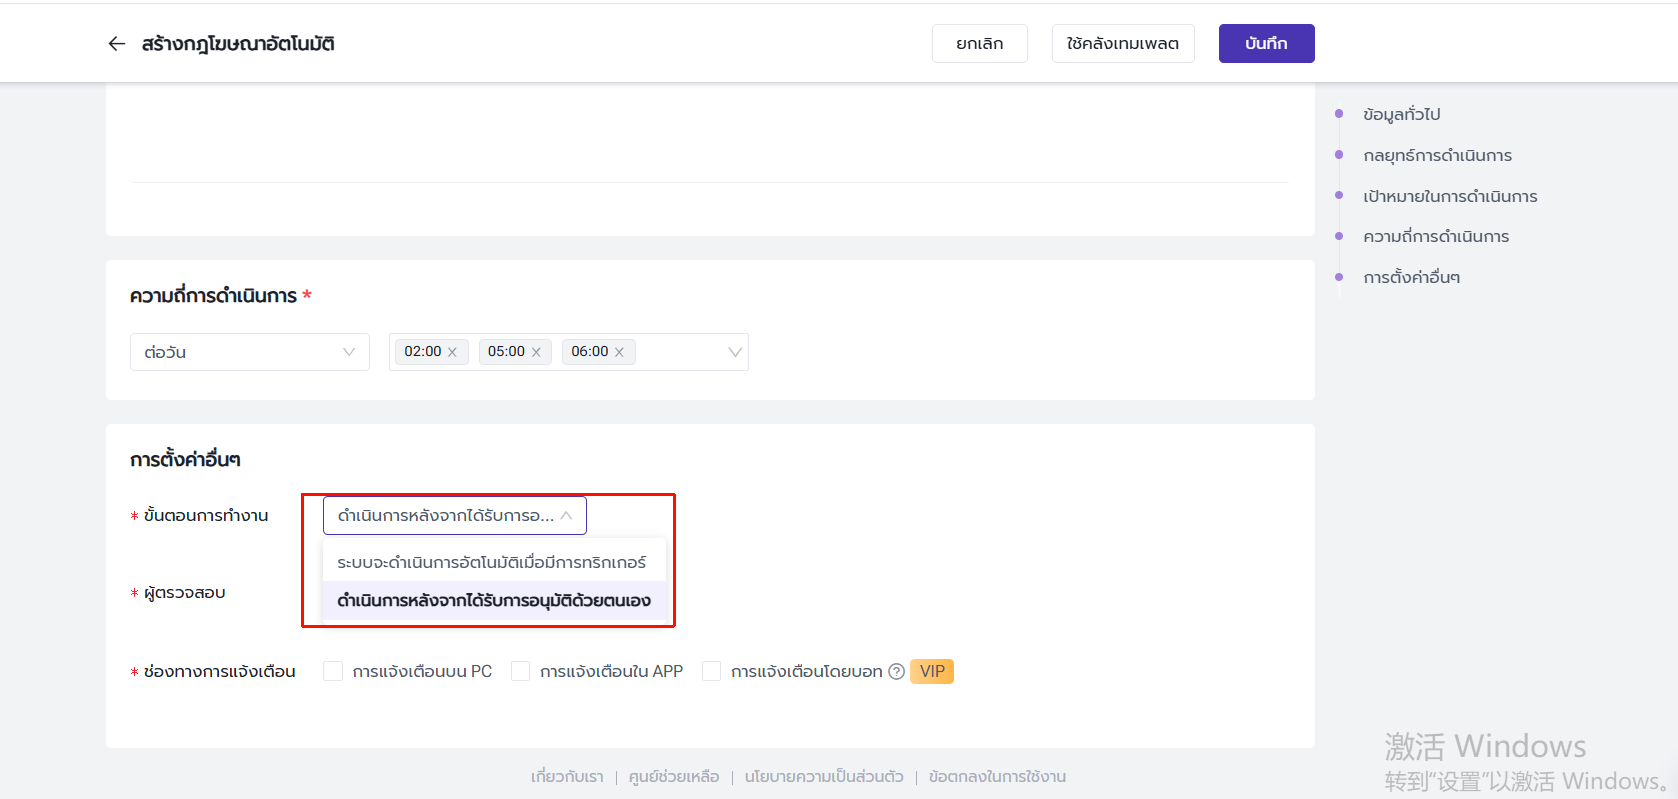Remove the 05:00 time tag
1678x799 pixels.
[x=536, y=352]
